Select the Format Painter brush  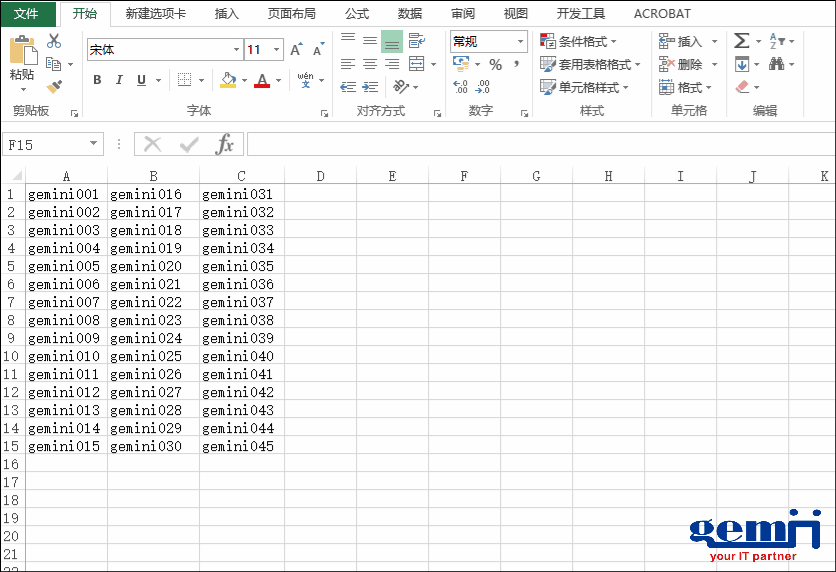click(x=54, y=87)
